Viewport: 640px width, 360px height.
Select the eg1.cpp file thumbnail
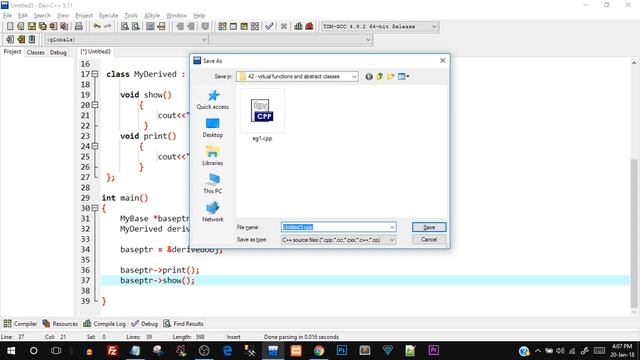point(262,116)
